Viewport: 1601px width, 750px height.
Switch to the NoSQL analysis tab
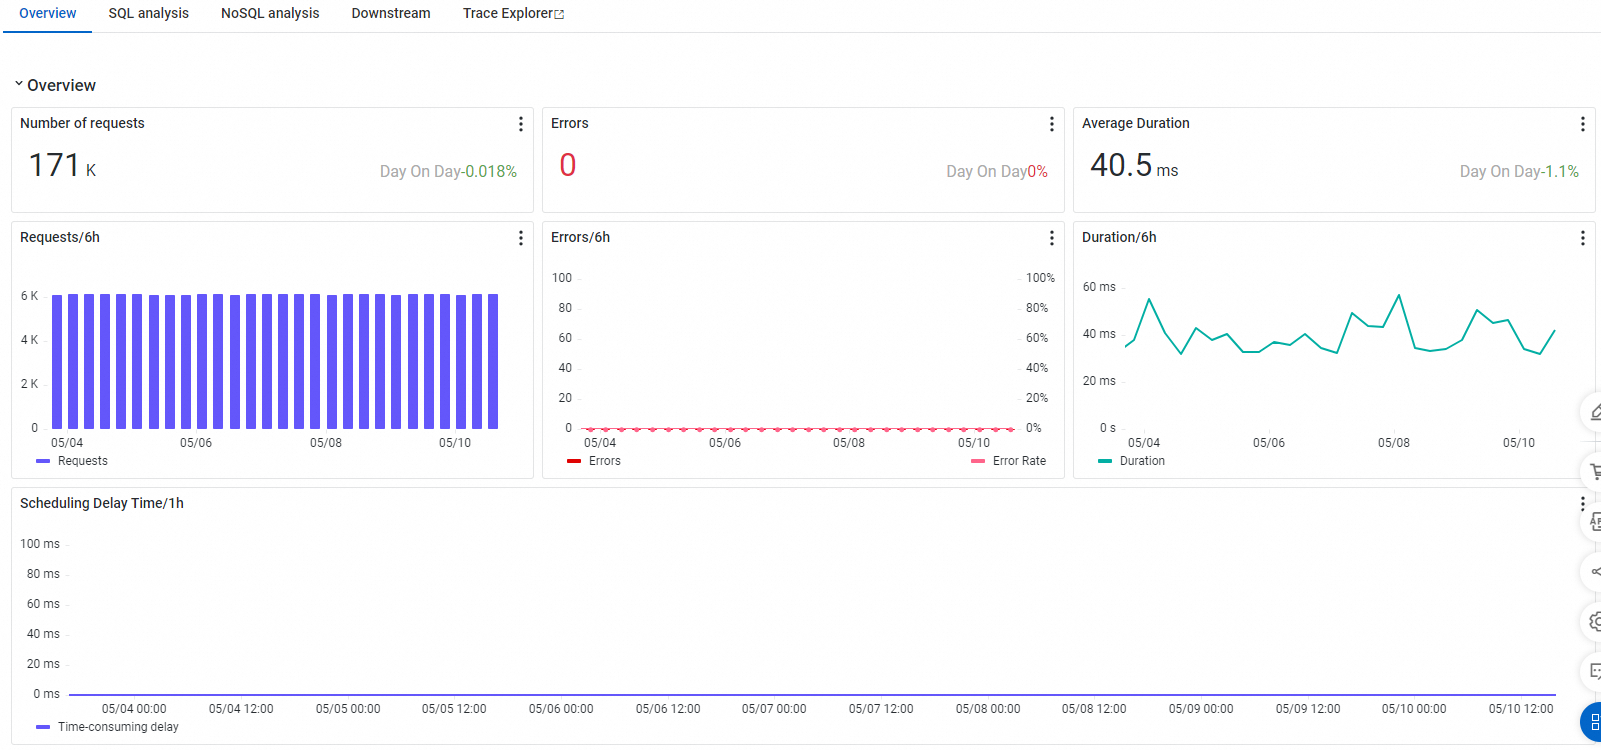coord(270,13)
